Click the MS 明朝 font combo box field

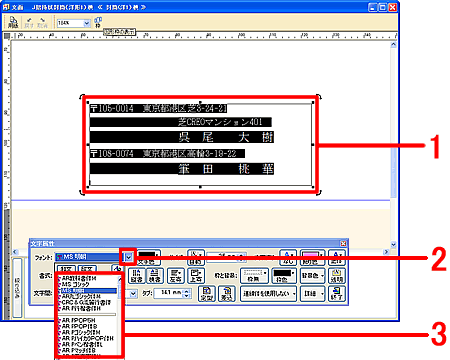pyautogui.click(x=90, y=257)
